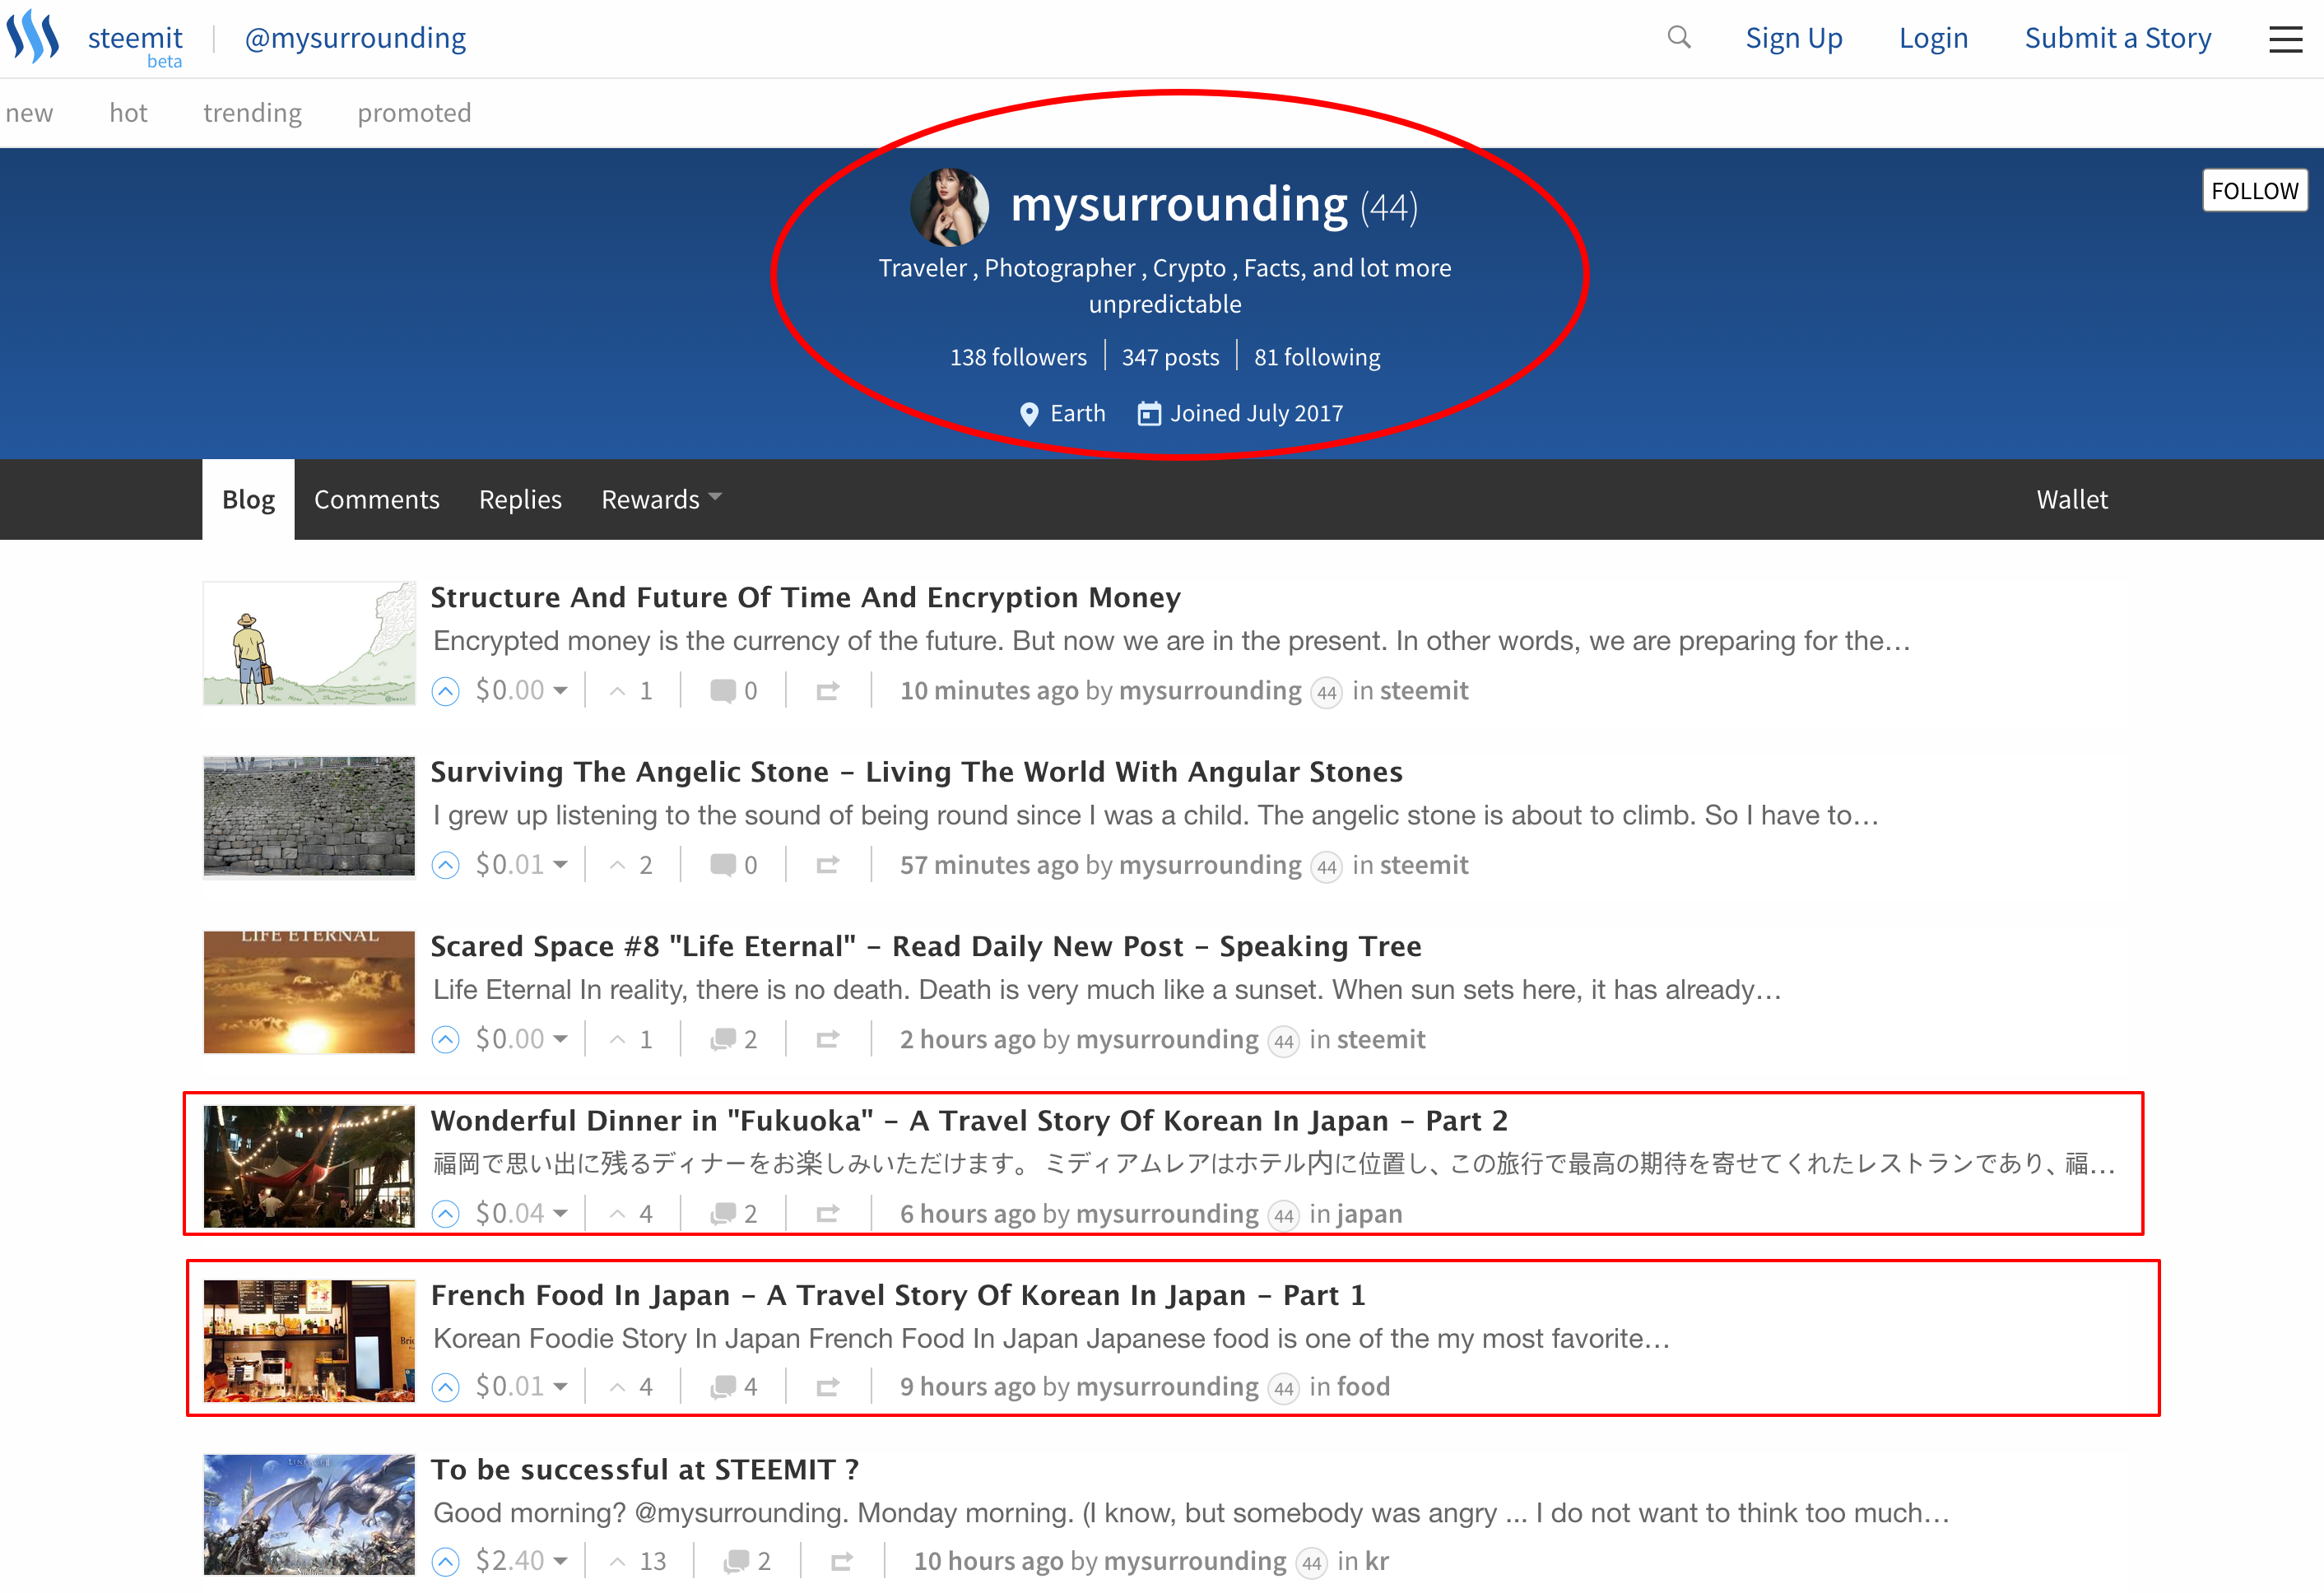This screenshot has width=2324, height=1593.
Task: Select the 'trending' feed filter
Action: [252, 113]
